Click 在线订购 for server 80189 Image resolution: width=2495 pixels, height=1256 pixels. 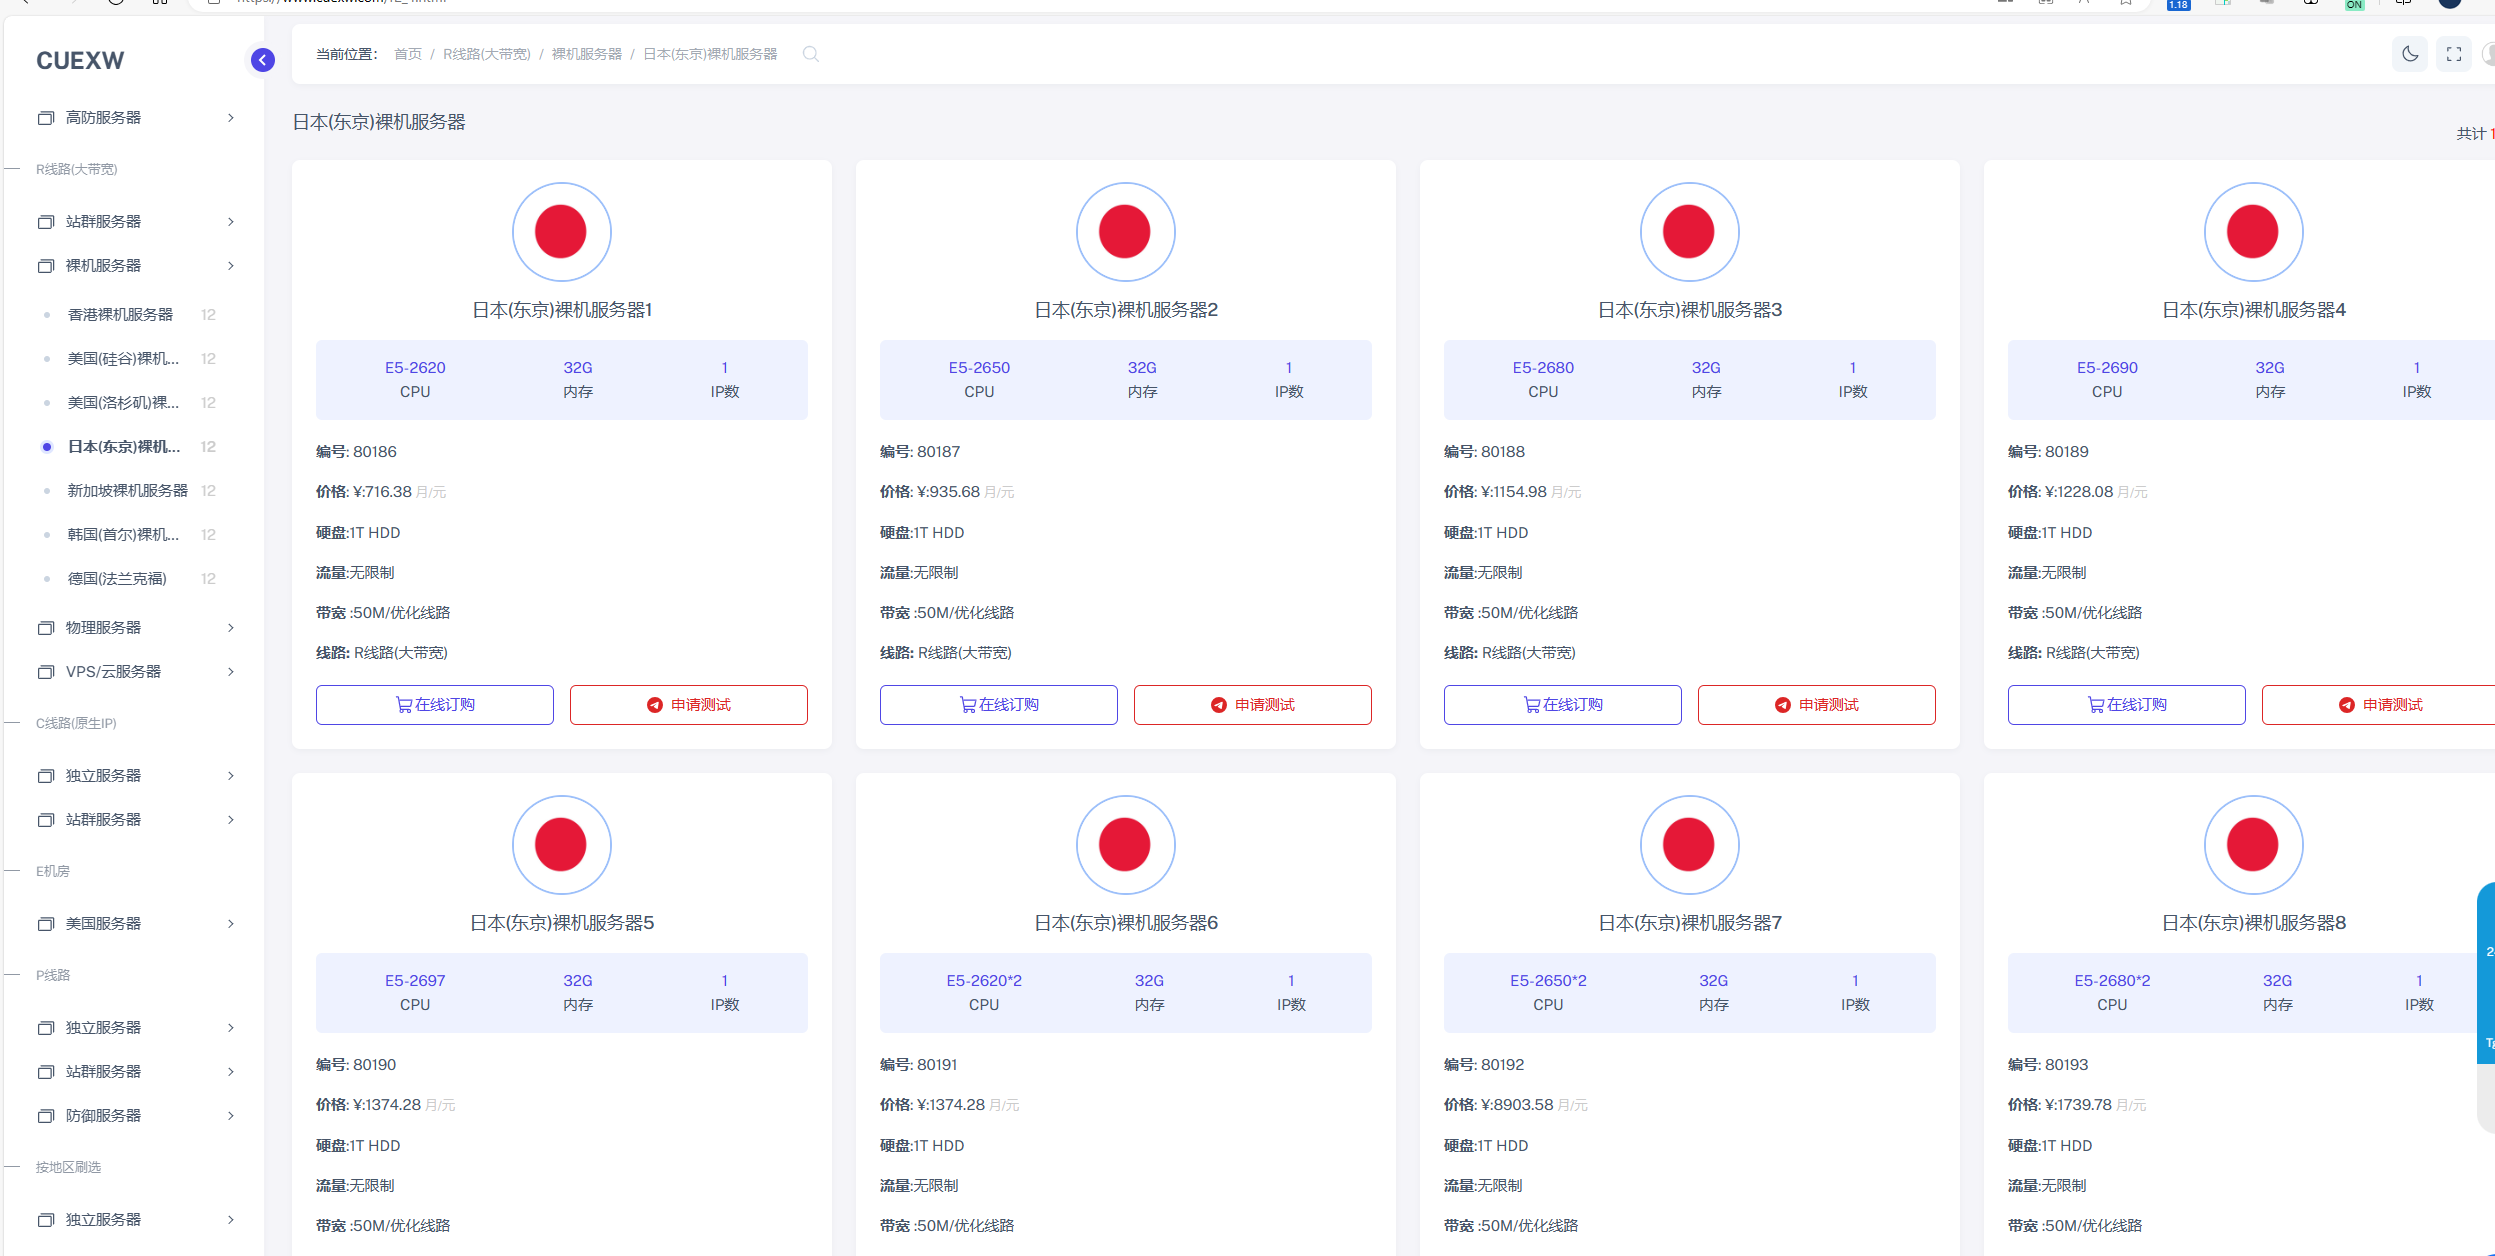(2127, 705)
